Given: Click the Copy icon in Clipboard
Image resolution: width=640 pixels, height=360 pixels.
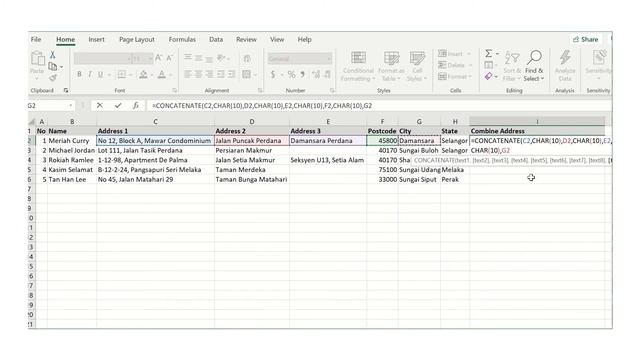Looking at the screenshot, I should pyautogui.click(x=53, y=66).
